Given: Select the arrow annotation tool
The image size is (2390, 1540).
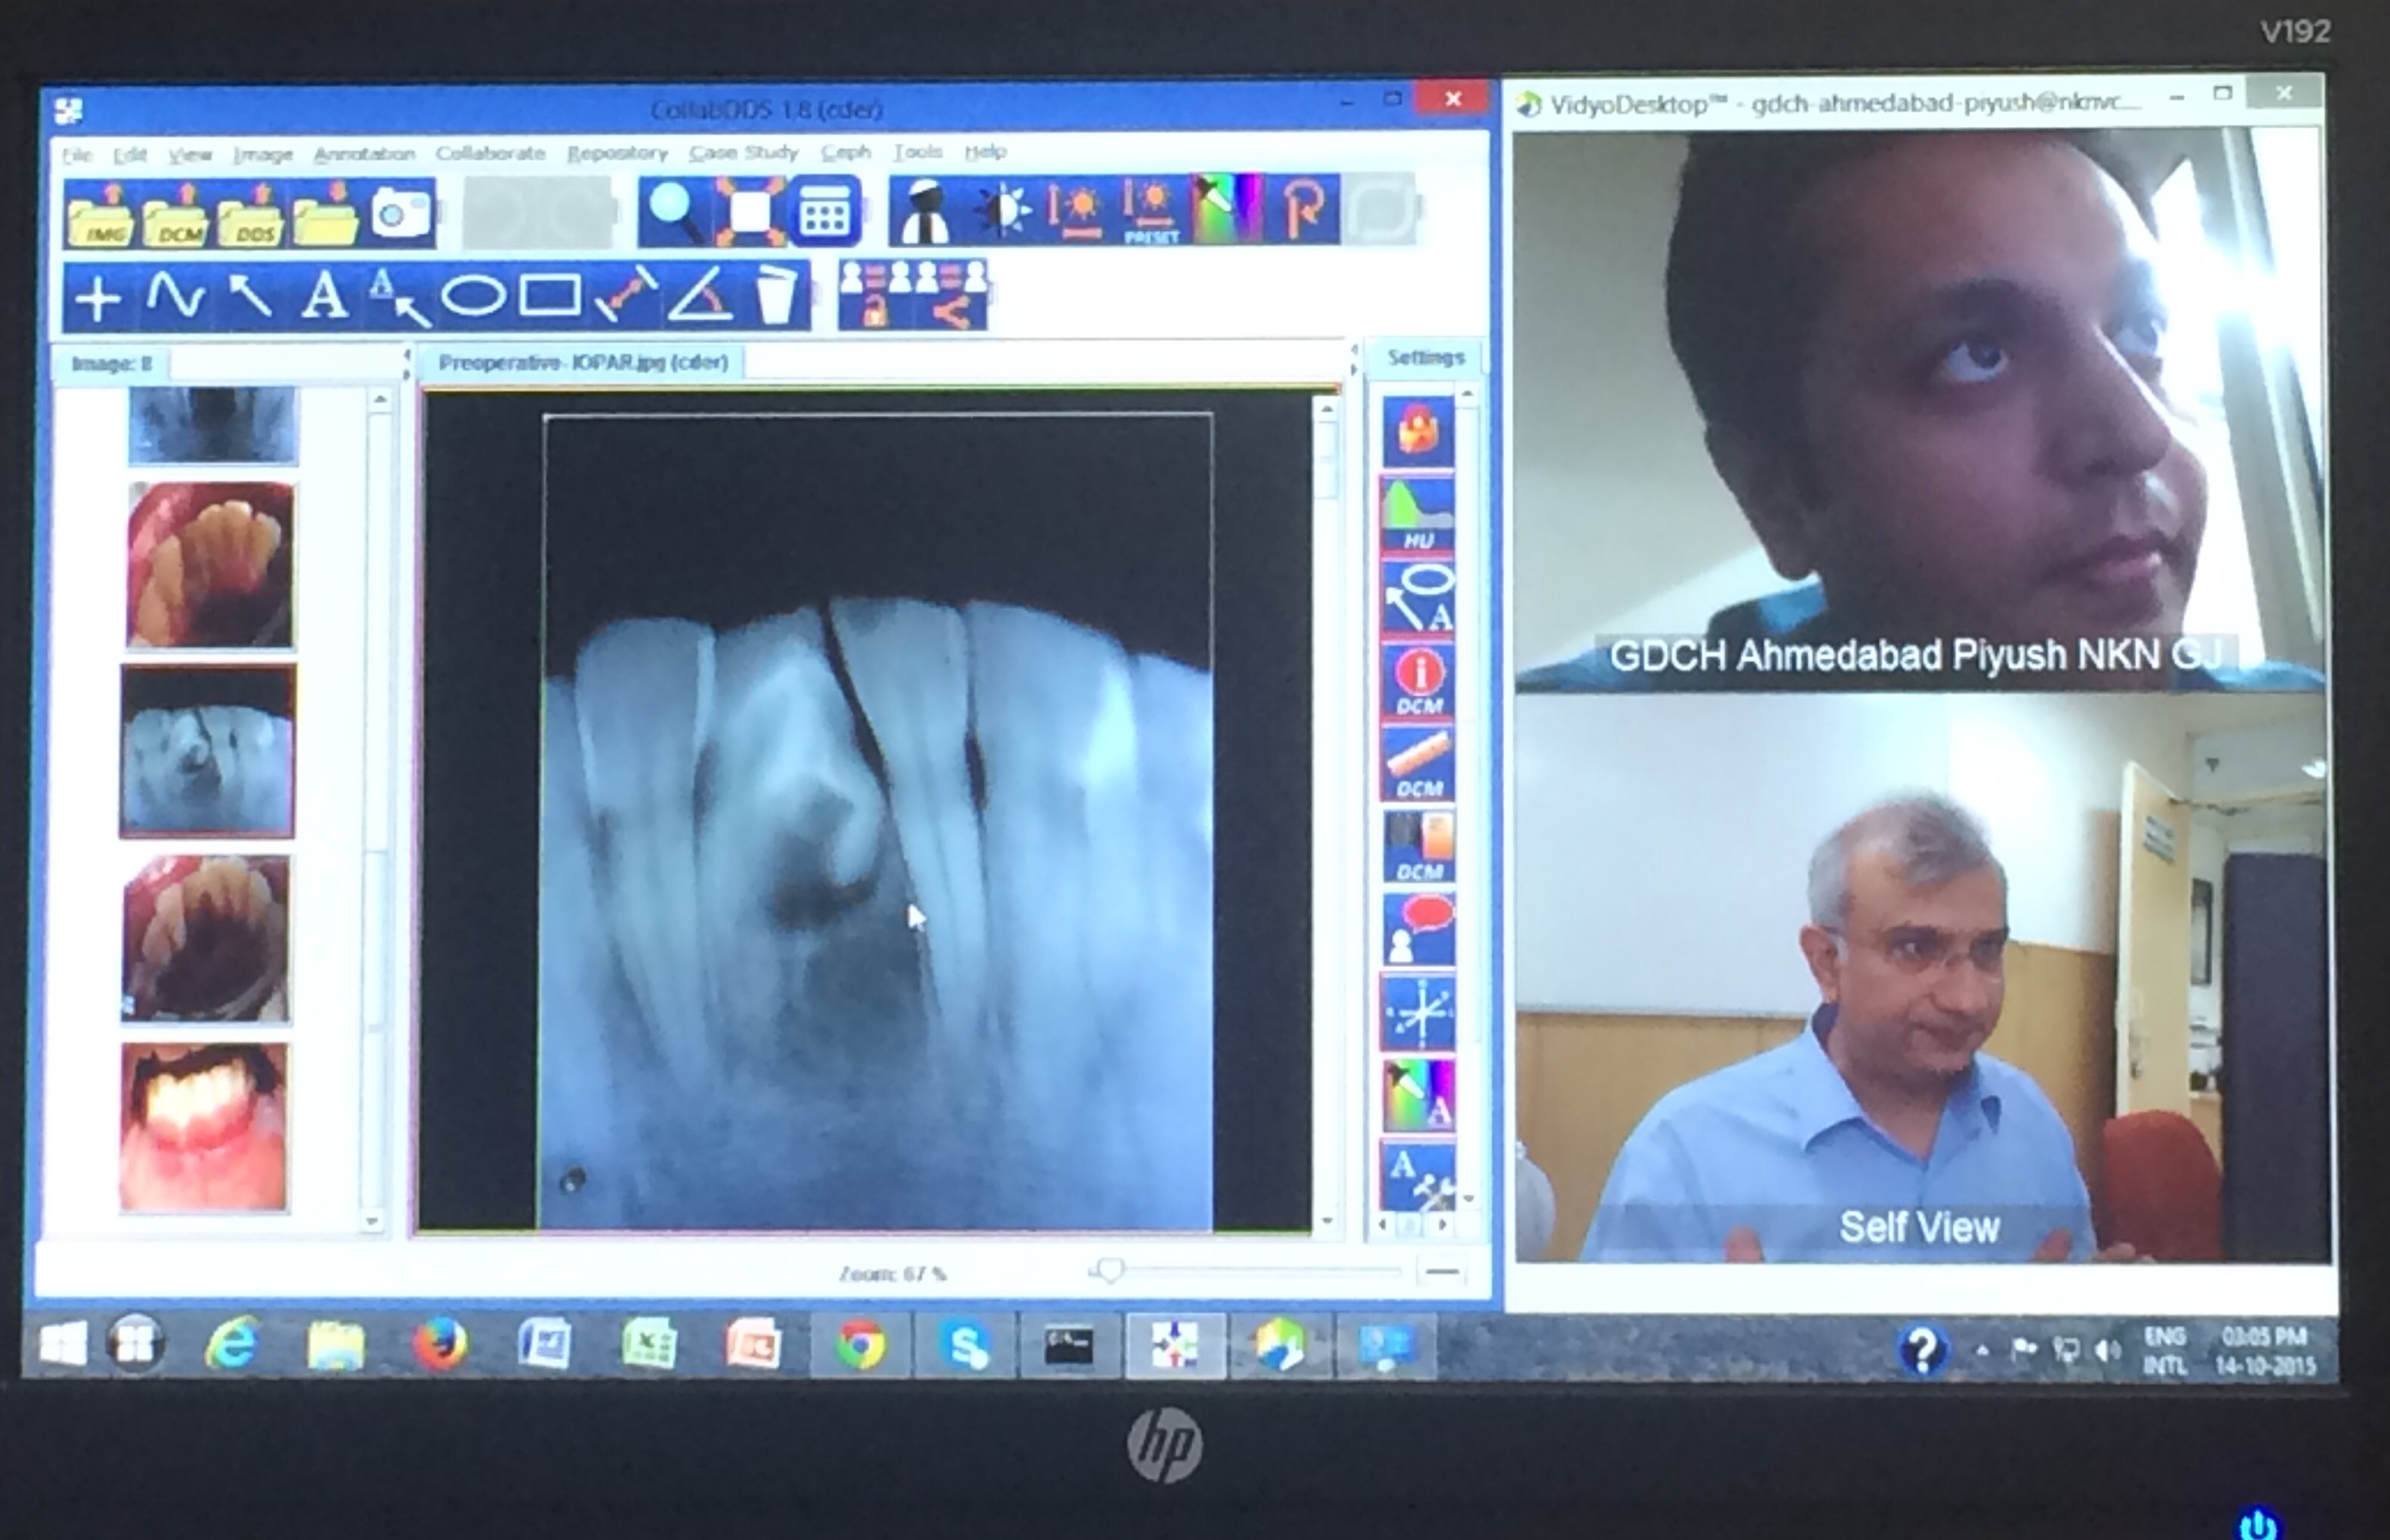Looking at the screenshot, I should 250,298.
